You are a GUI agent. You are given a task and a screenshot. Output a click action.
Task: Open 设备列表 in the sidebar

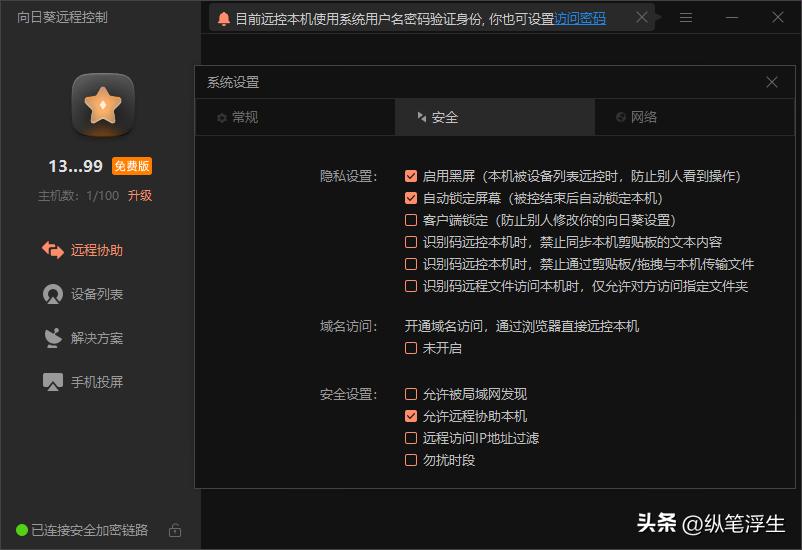[82, 294]
